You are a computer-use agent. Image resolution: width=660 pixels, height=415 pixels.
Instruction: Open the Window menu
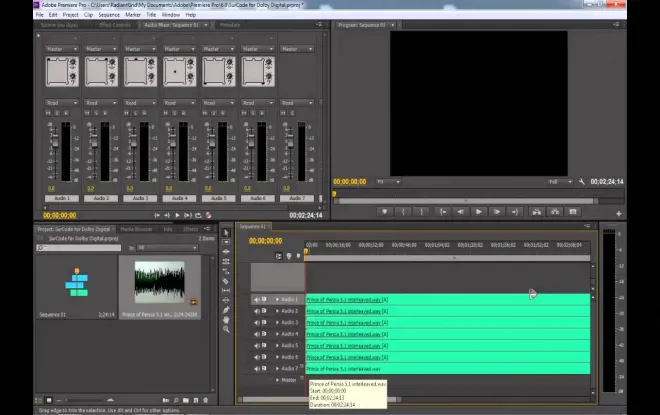coord(171,15)
